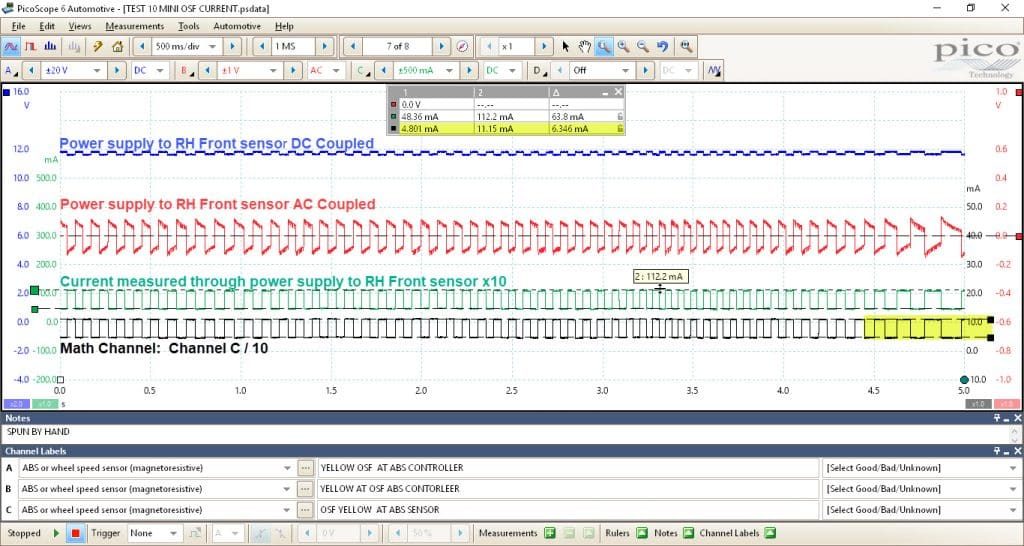This screenshot has height=546, width=1024.
Task: Decrease the sample count from 1 MS
Action: point(263,46)
